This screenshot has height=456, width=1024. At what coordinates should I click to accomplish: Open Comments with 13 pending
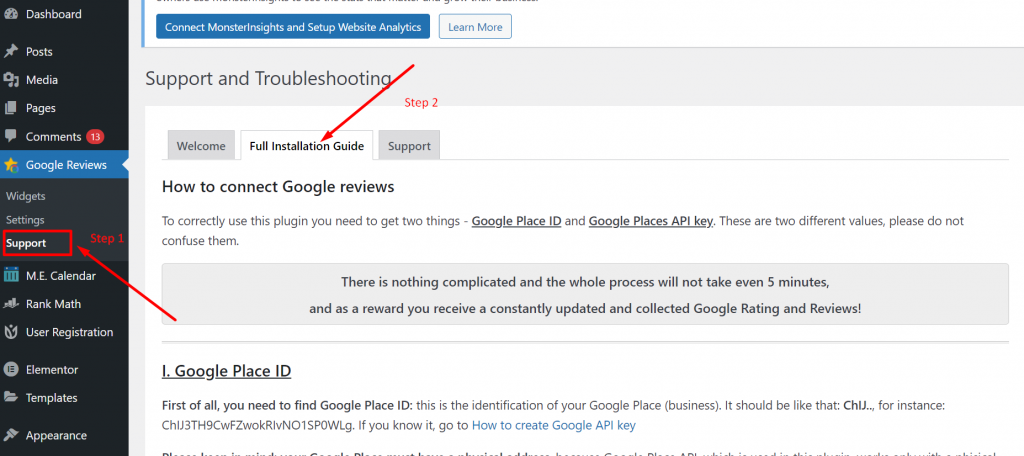54,137
